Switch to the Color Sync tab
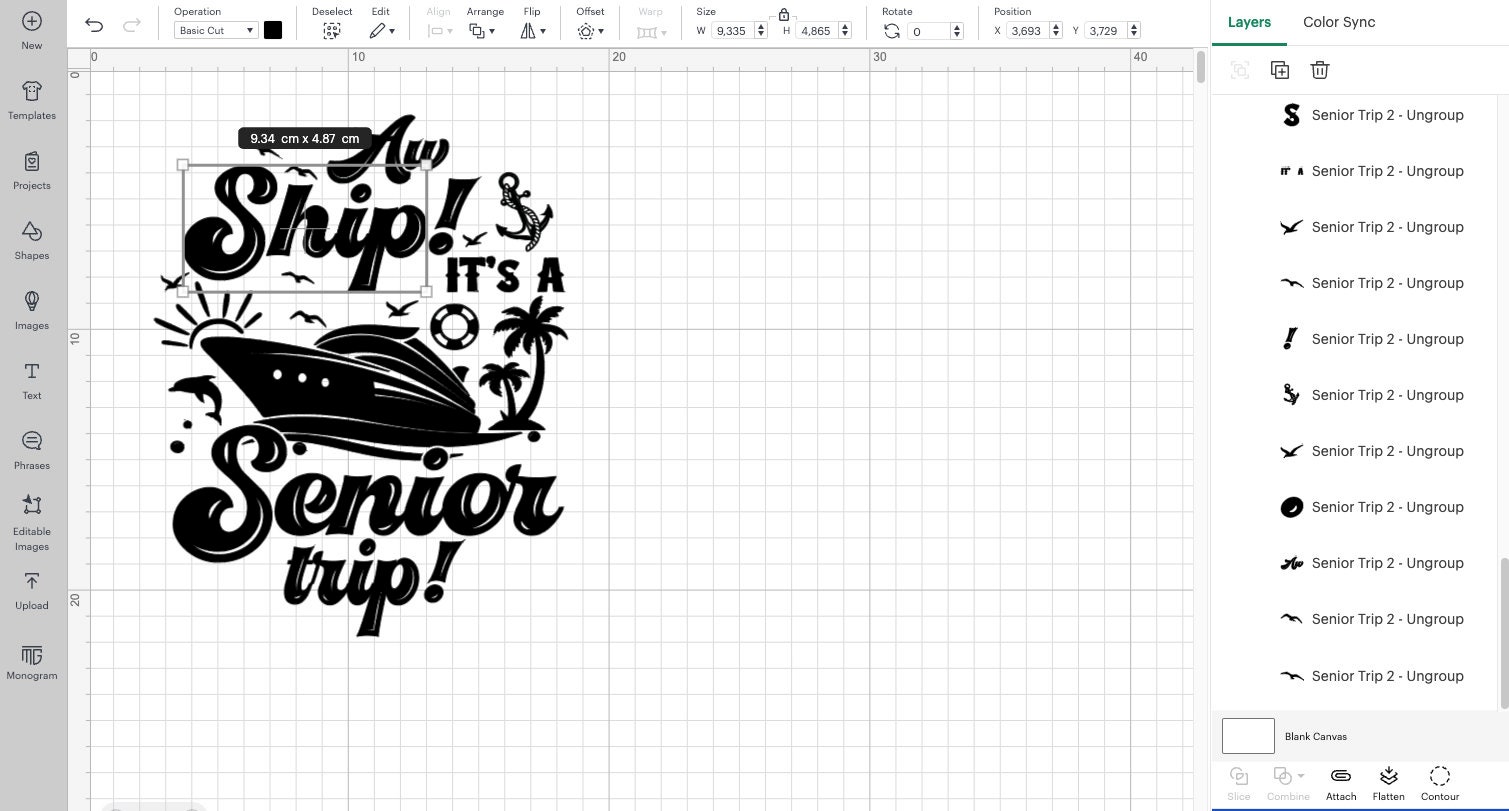Screen dimensions: 1509x811 click(1338, 21)
